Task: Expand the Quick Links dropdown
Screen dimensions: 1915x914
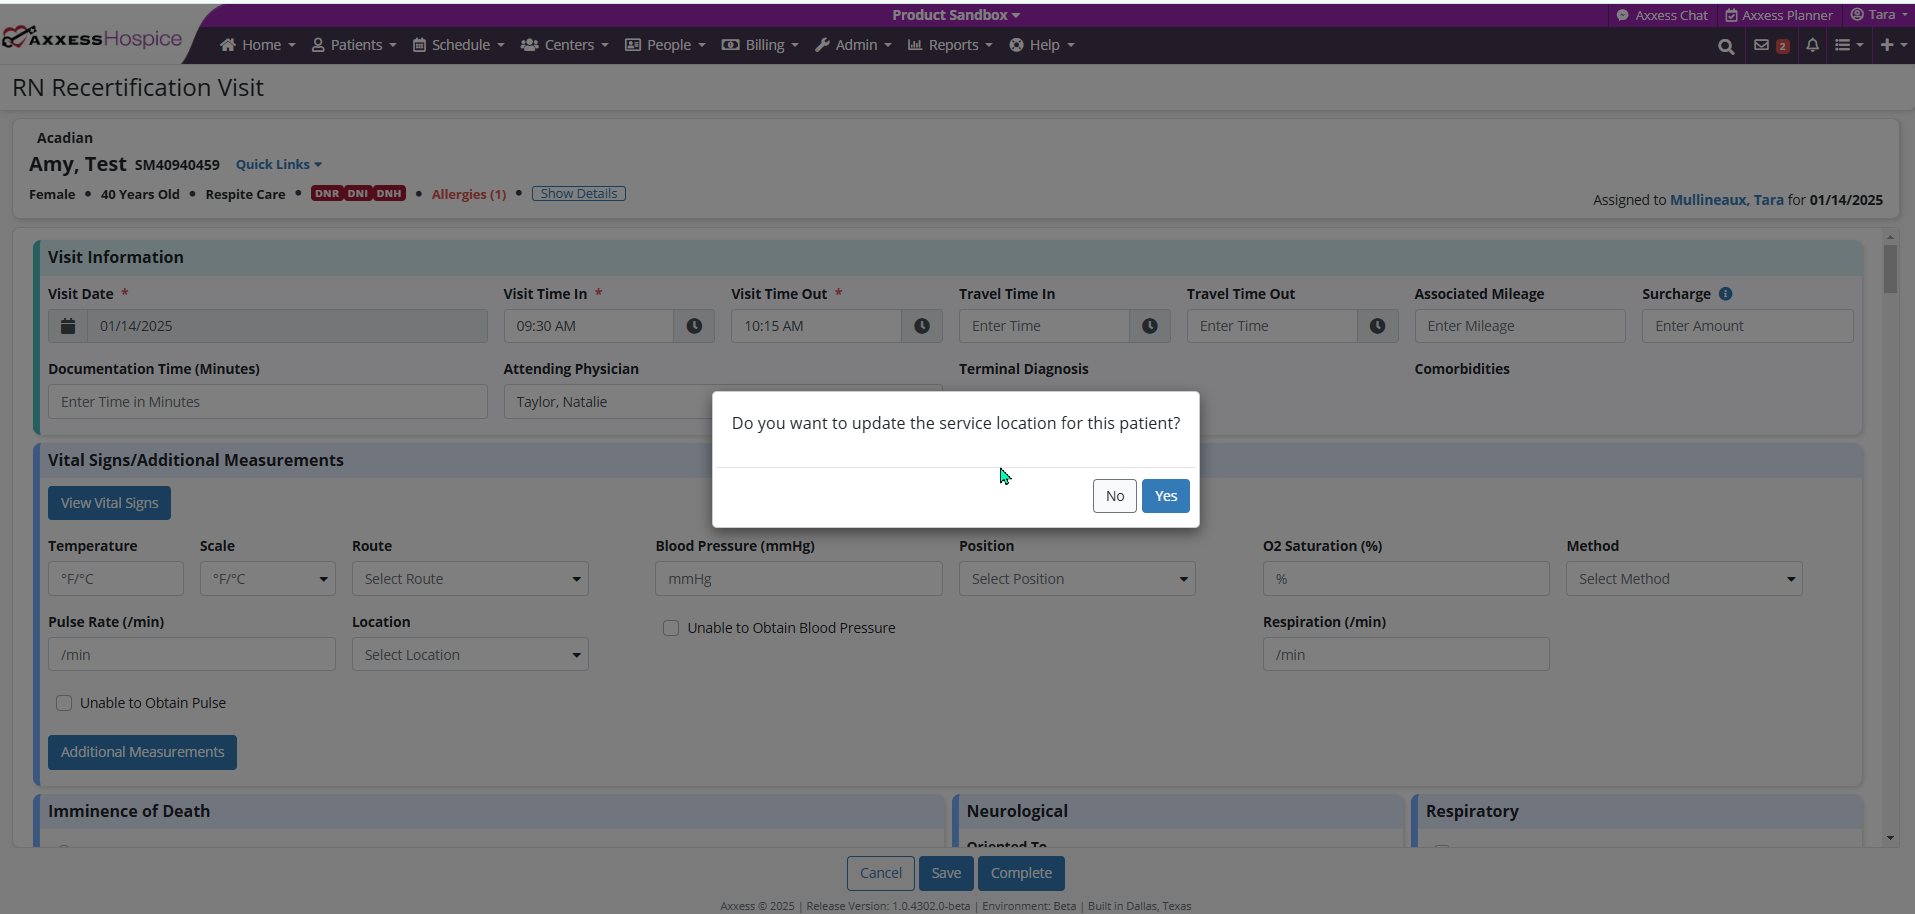Action: pos(278,165)
